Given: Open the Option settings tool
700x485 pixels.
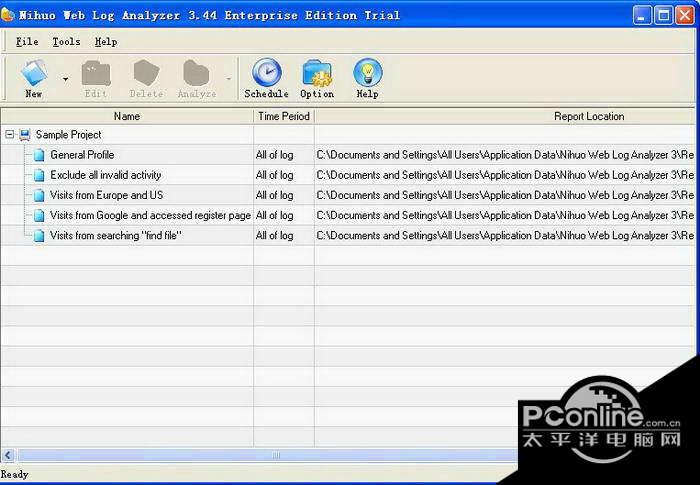Looking at the screenshot, I should 317,79.
